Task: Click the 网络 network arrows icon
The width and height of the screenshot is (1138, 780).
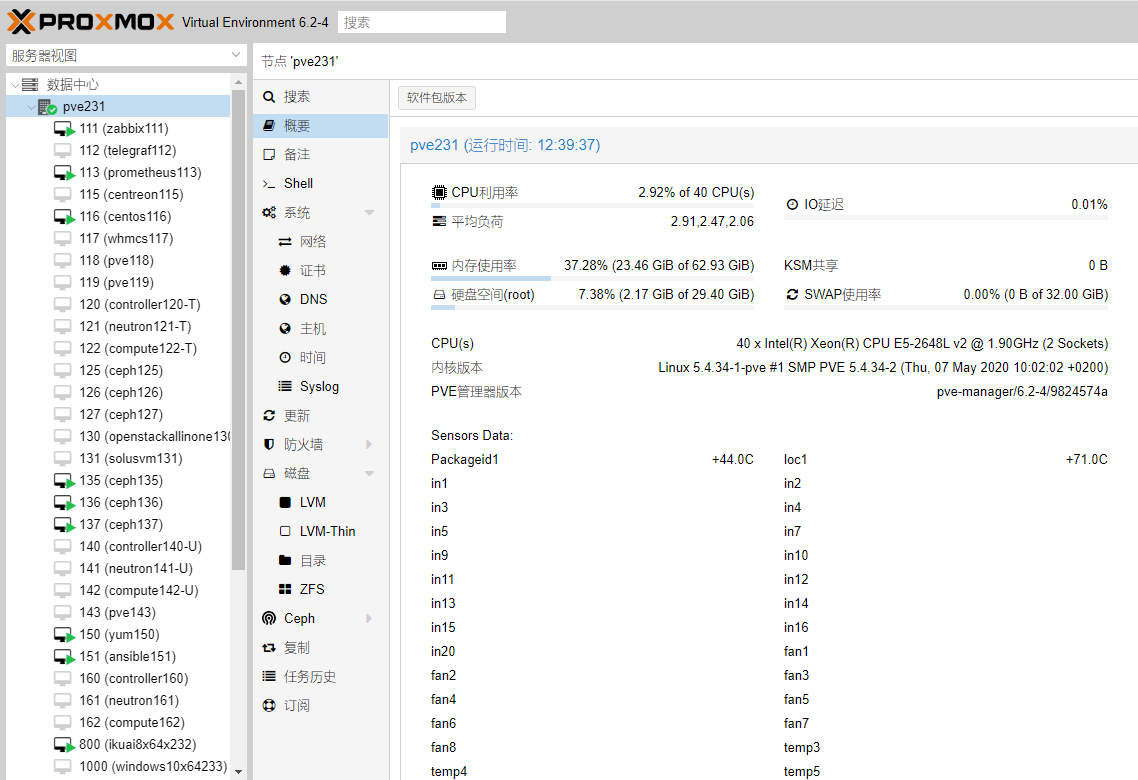Action: click(x=285, y=242)
